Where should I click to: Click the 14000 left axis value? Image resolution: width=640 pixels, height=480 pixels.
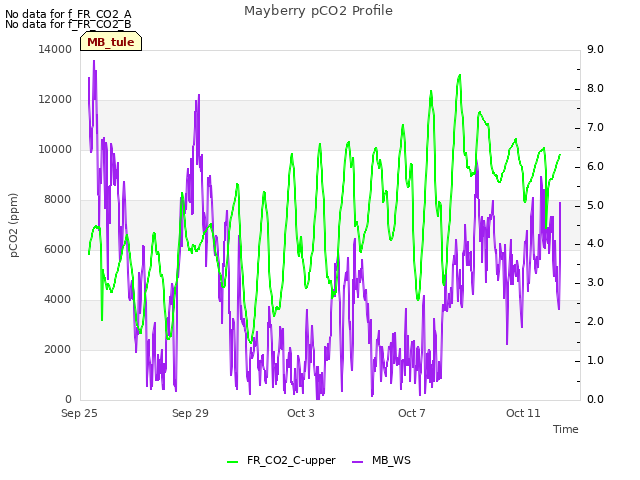point(55,49)
